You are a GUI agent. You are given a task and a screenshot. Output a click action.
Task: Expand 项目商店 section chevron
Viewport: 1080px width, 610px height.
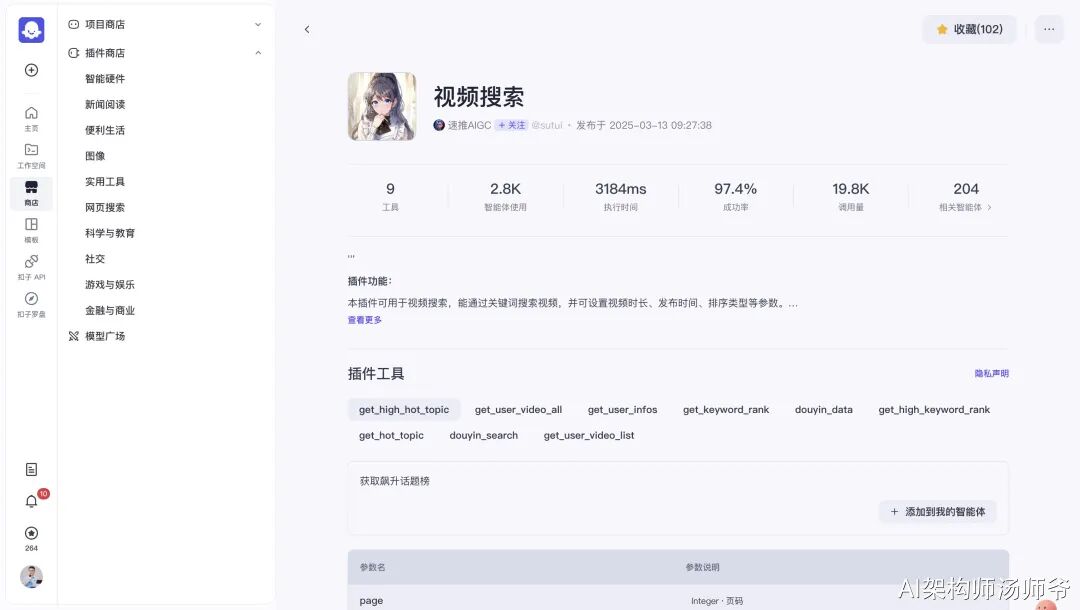point(258,24)
